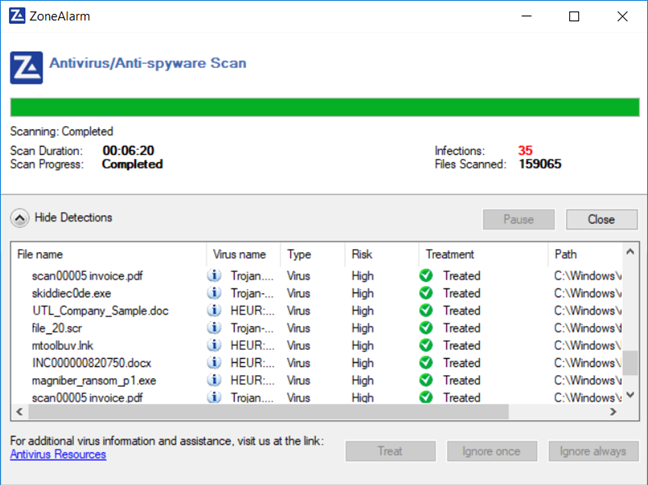Click the Ignore once button
The height and width of the screenshot is (485, 648).
(x=492, y=451)
